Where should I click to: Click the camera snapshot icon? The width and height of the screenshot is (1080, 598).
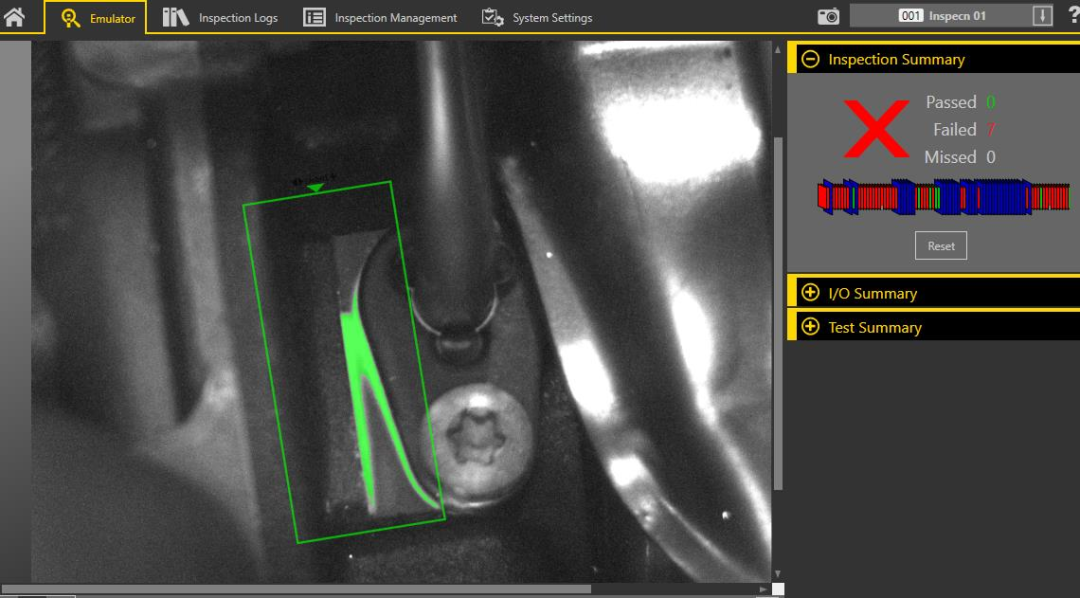click(829, 17)
